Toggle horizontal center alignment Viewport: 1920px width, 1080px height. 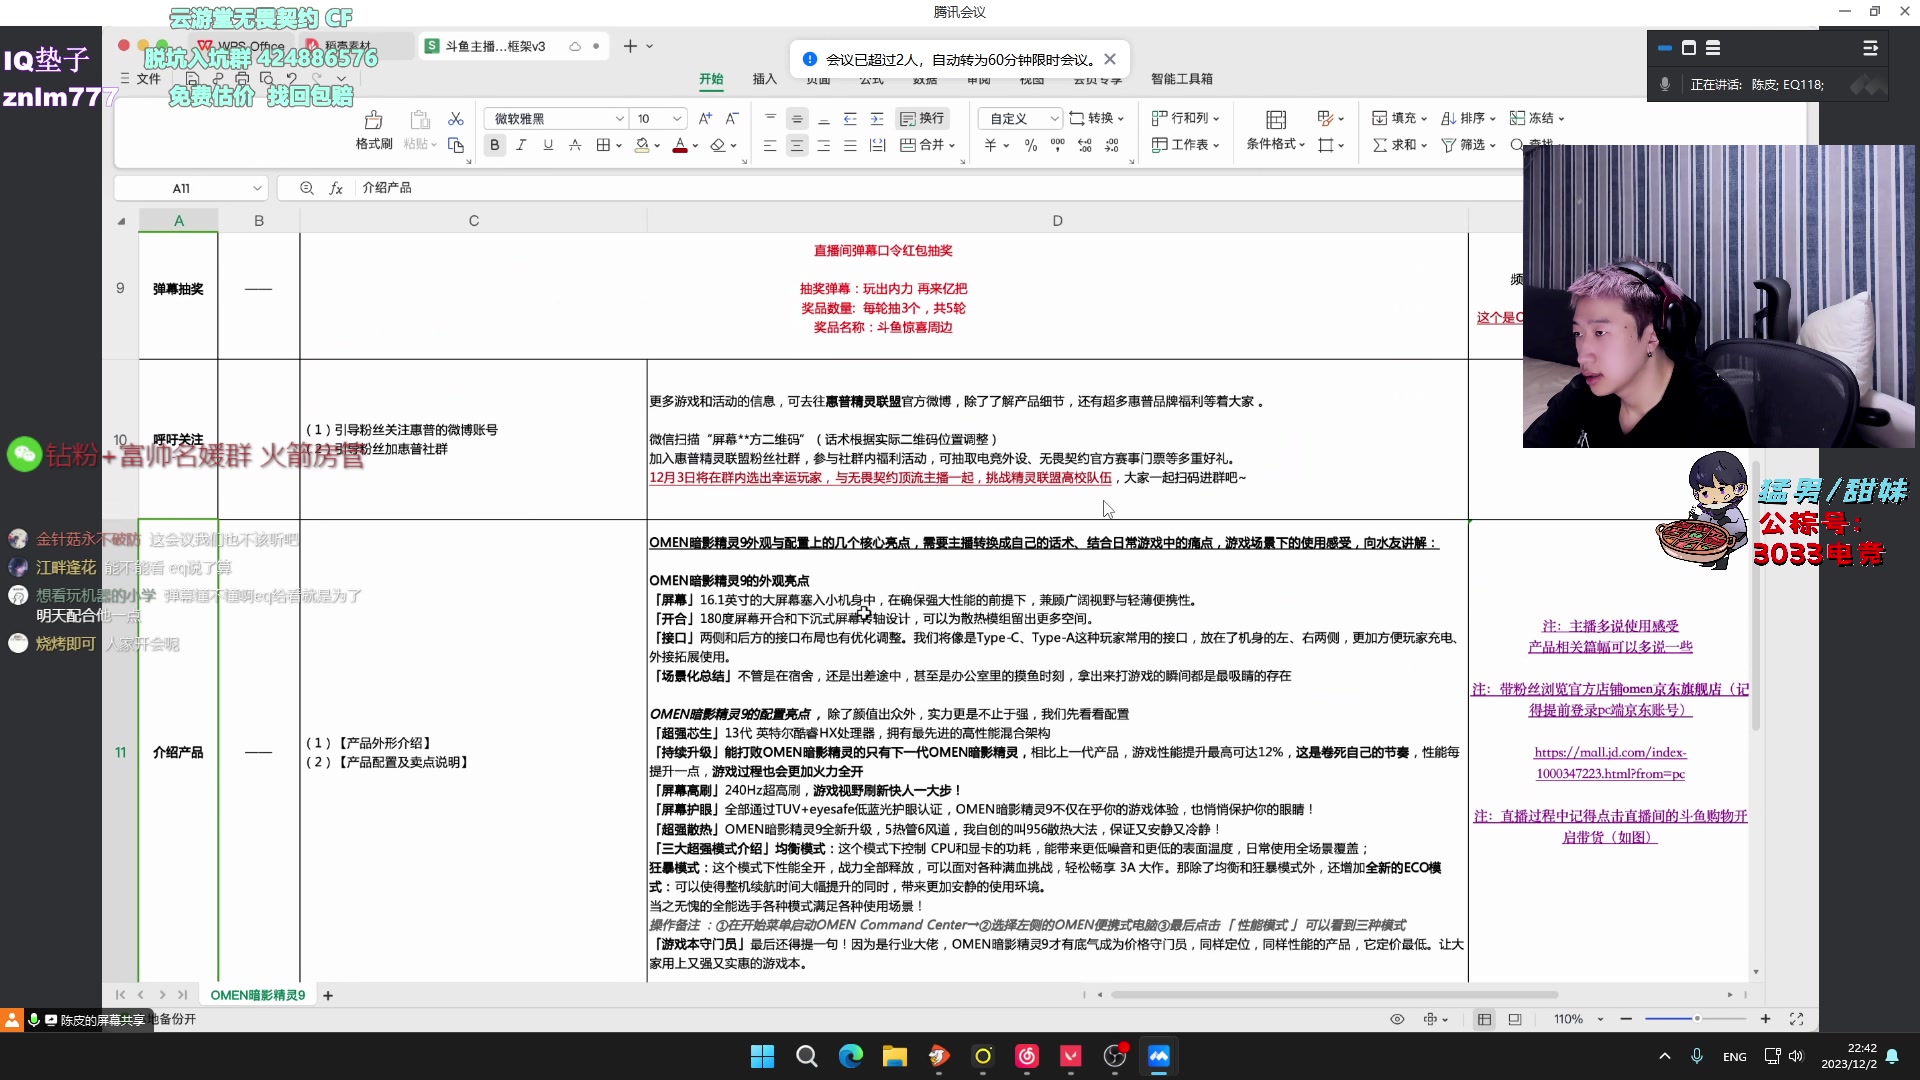[797, 145]
